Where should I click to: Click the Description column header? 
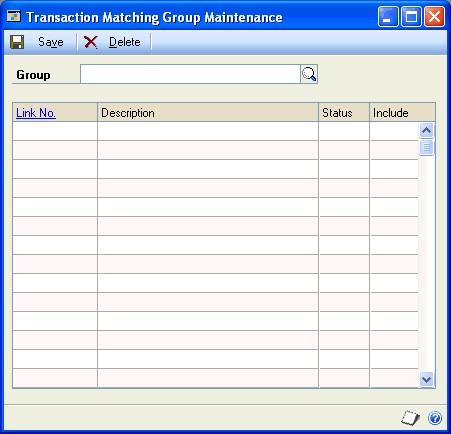pos(208,112)
